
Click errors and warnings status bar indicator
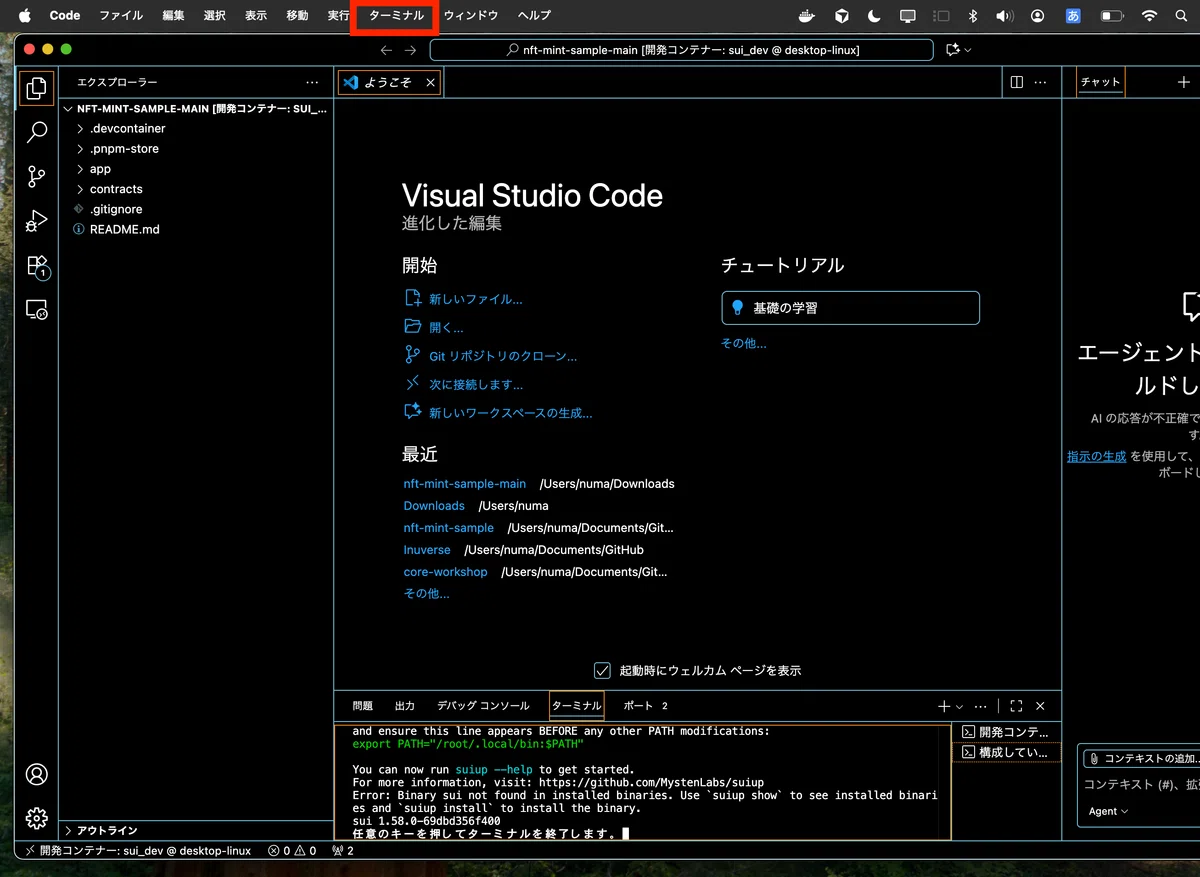[292, 851]
